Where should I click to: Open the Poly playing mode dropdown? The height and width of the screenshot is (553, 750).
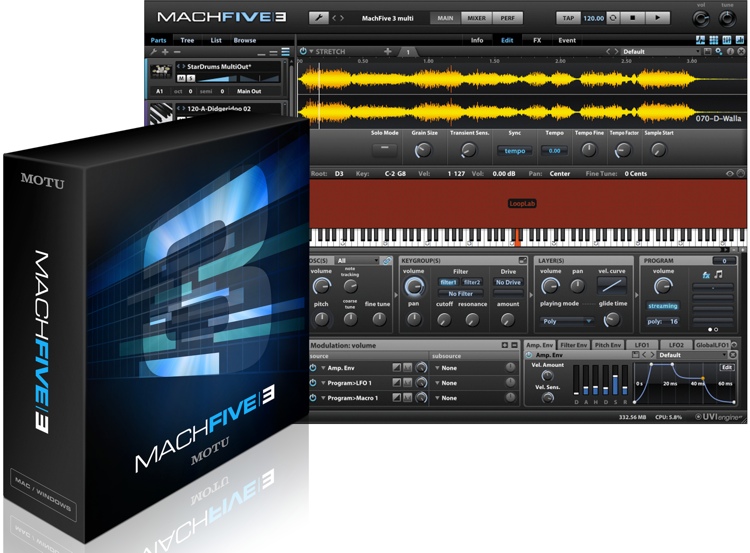tap(567, 321)
